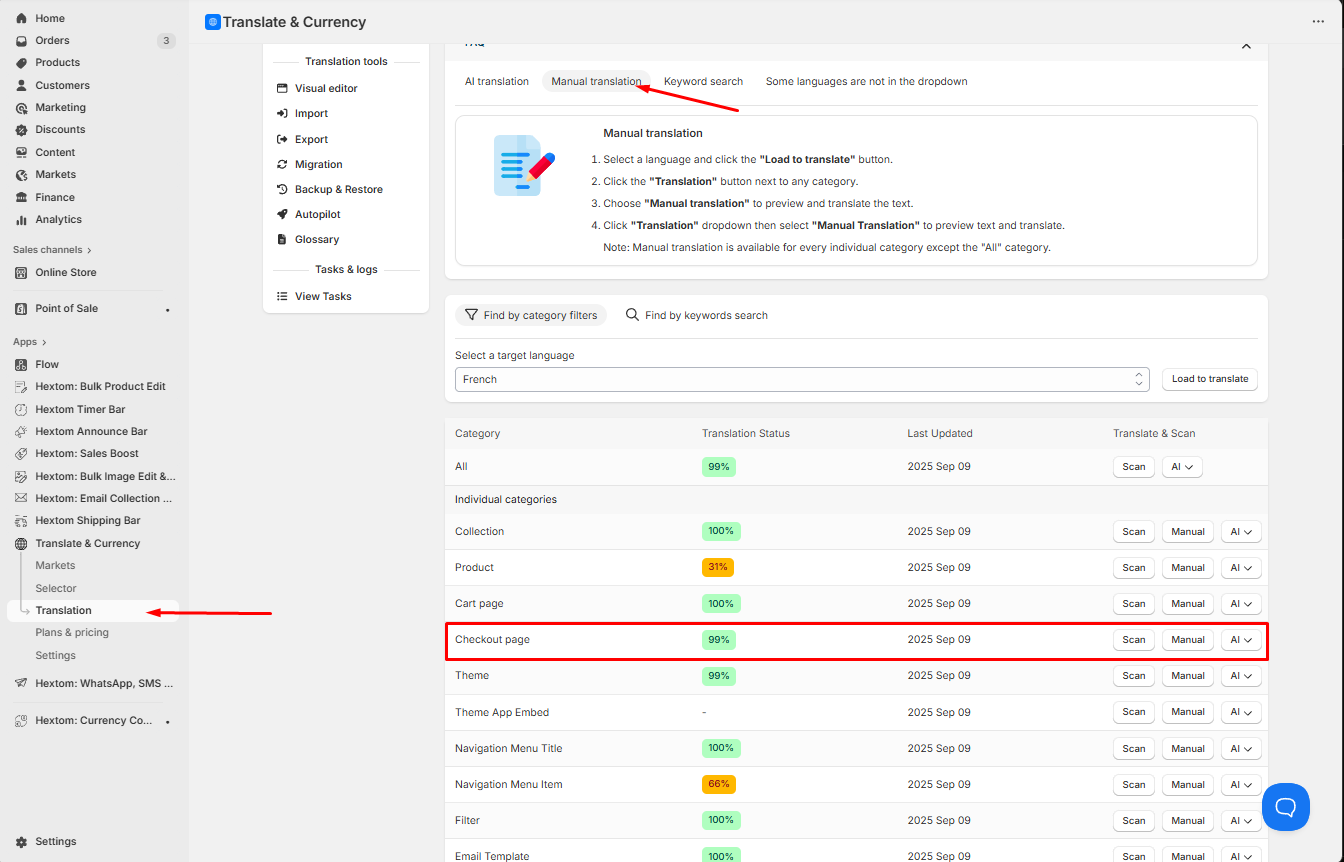Open the three-dot more menu
The image size is (1344, 862).
pyautogui.click(x=1318, y=22)
